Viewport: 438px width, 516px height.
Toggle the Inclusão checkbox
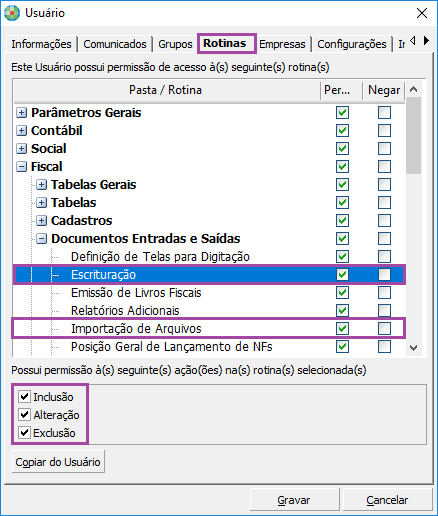pyautogui.click(x=24, y=396)
